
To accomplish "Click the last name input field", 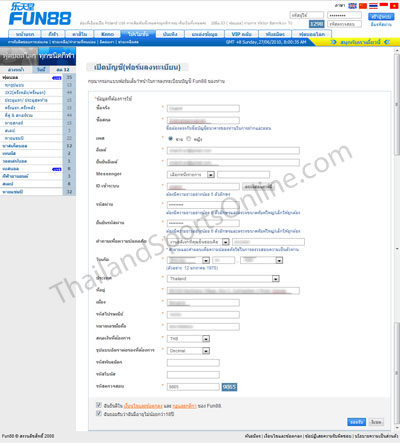I will (x=203, y=120).
